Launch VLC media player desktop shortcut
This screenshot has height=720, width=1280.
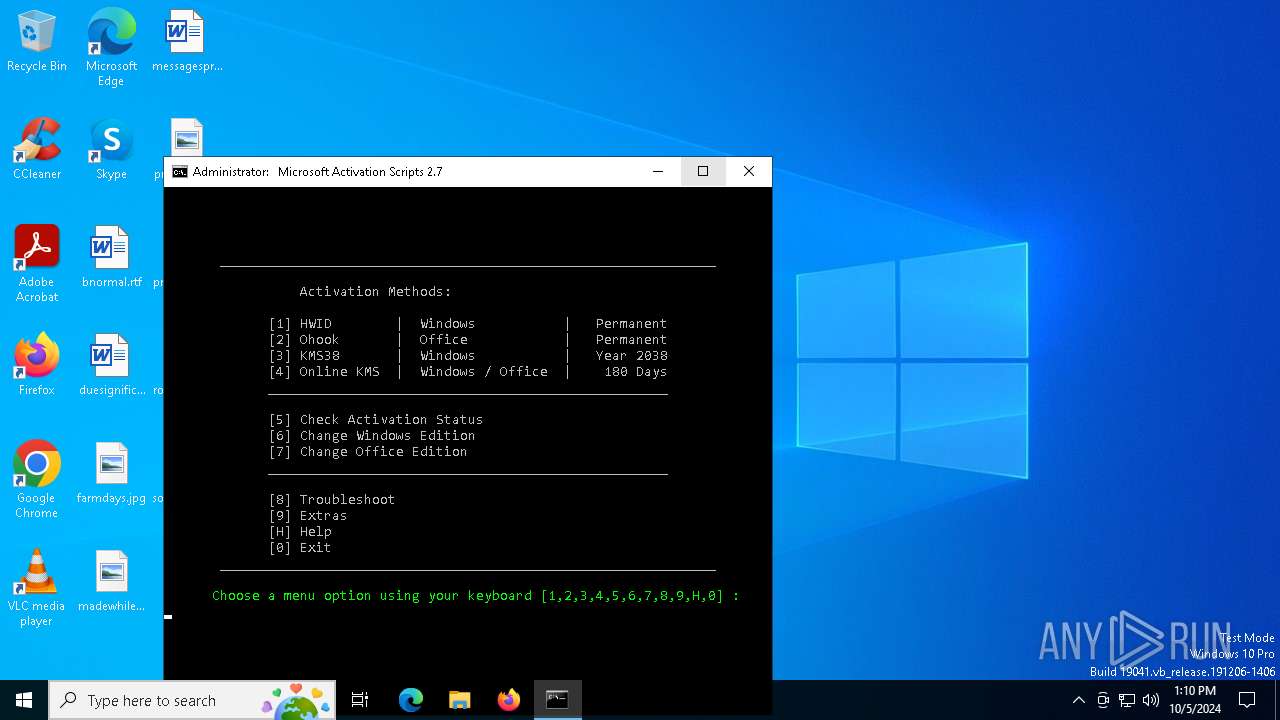point(37,588)
